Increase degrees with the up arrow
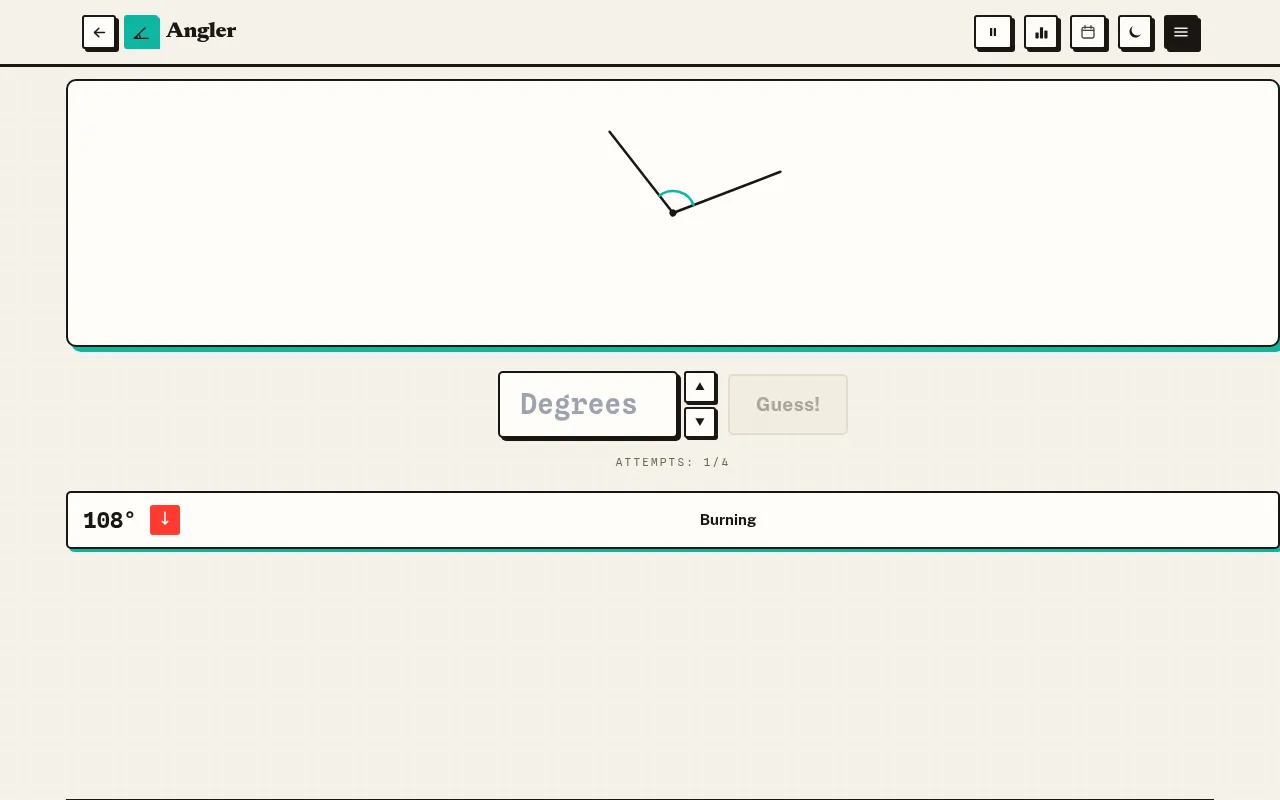The width and height of the screenshot is (1280, 800). pos(700,386)
